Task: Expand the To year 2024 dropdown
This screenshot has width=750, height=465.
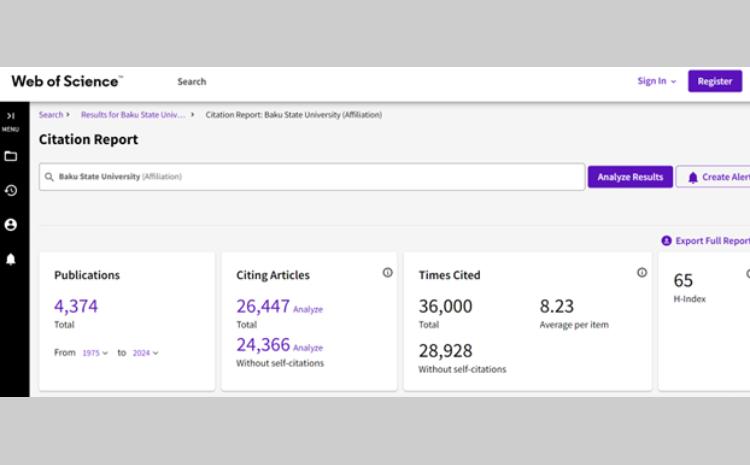Action: tap(145, 353)
